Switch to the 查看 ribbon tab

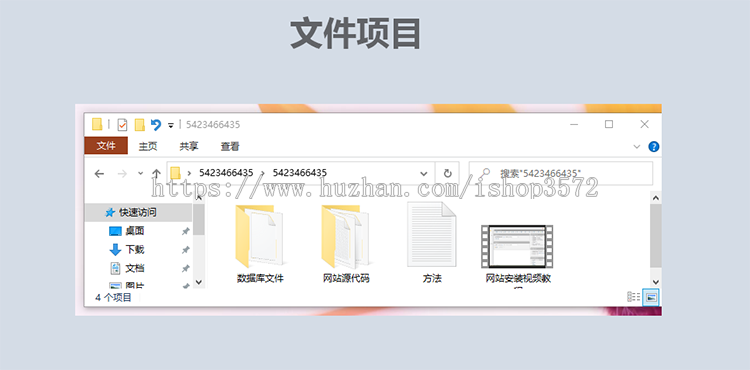(230, 146)
